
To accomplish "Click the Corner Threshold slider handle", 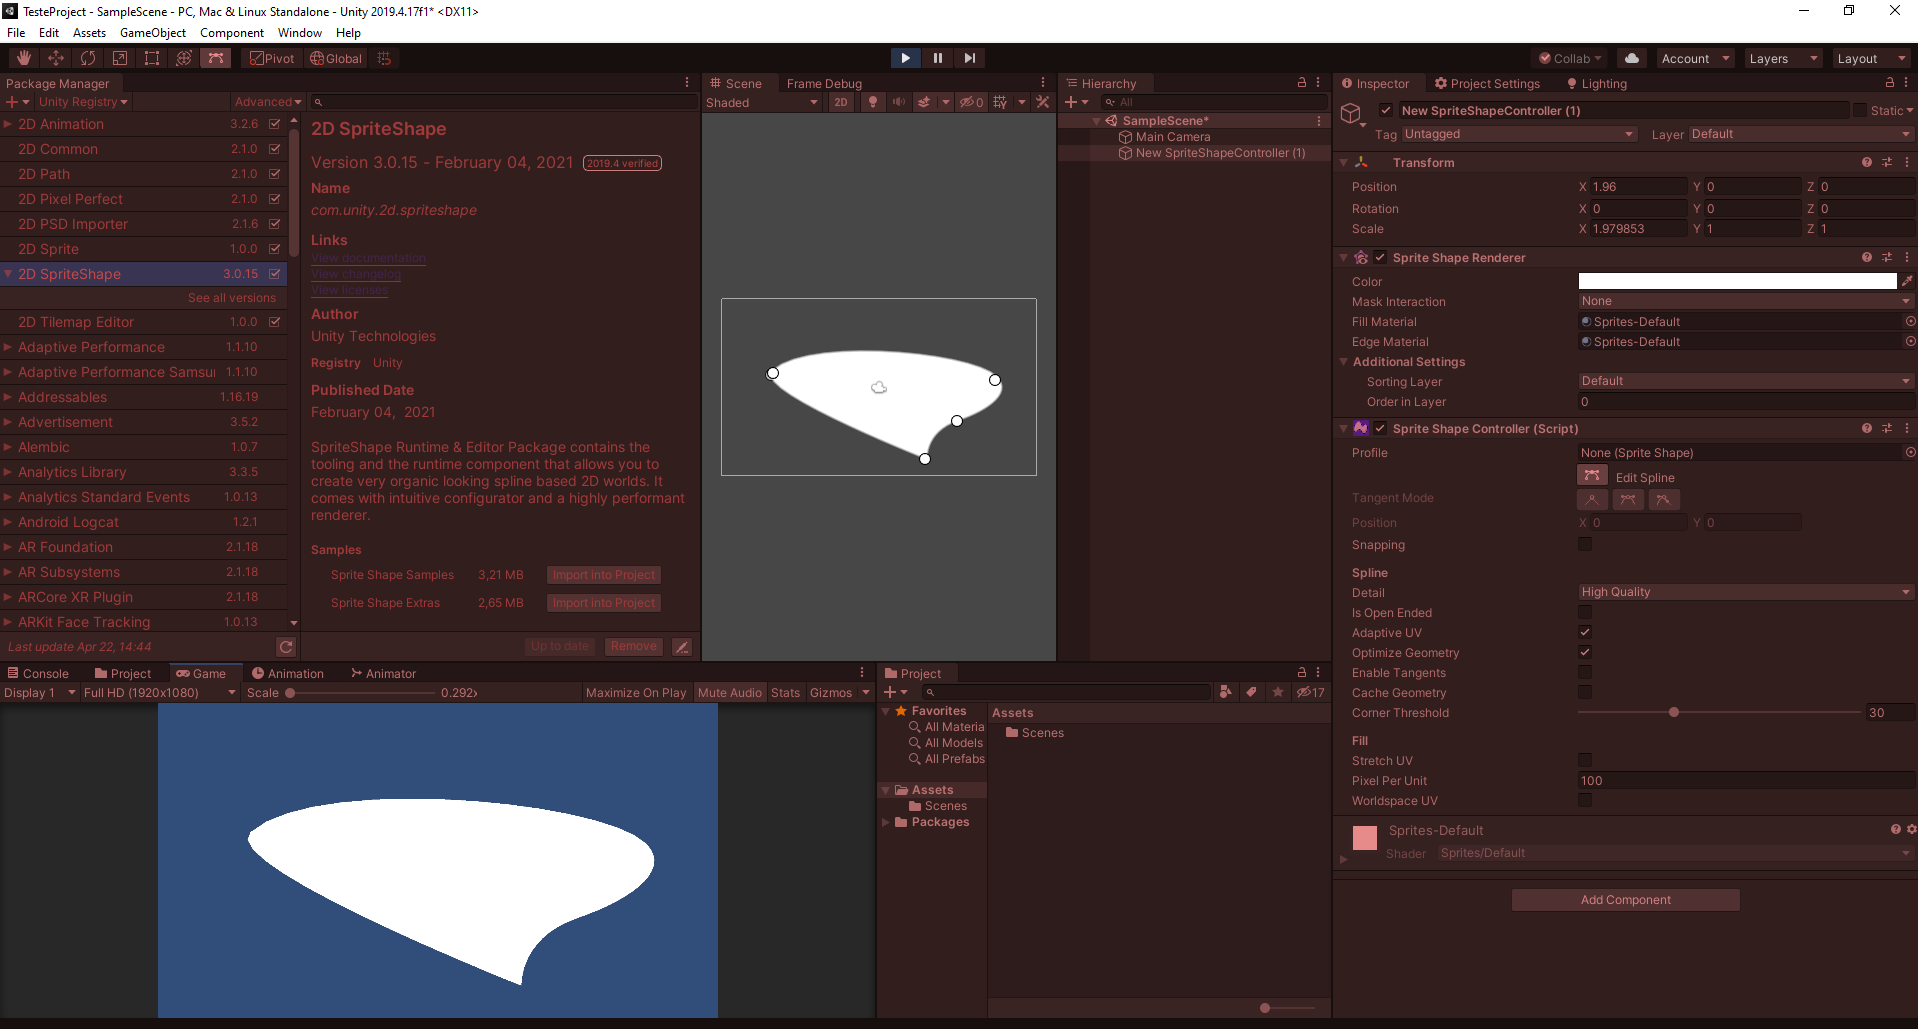I will (1674, 712).
